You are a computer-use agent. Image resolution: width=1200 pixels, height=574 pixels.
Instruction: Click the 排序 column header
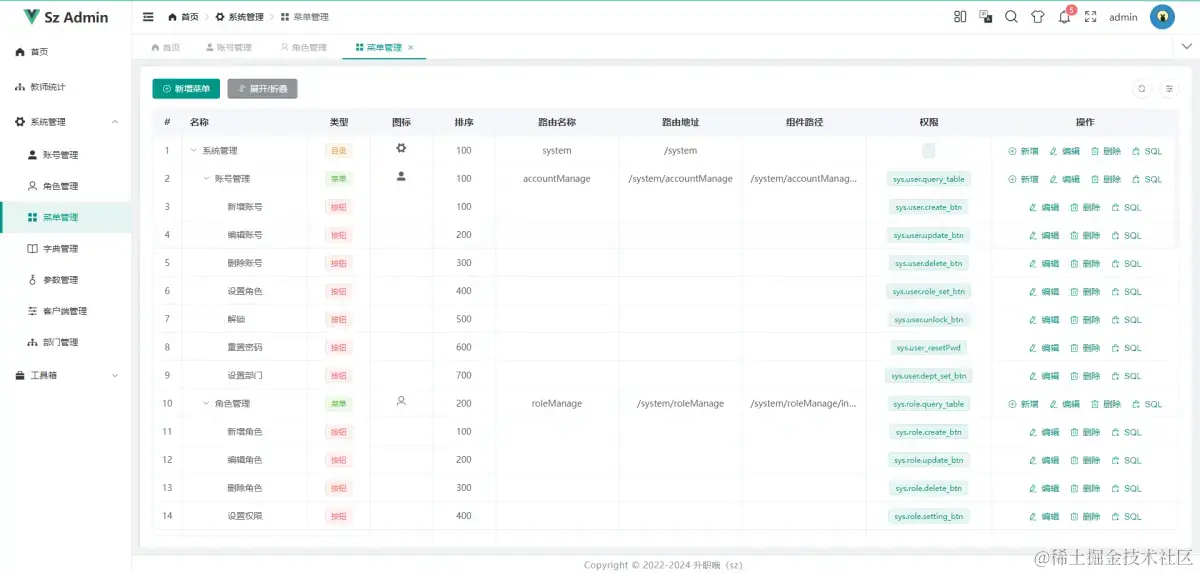coord(464,122)
